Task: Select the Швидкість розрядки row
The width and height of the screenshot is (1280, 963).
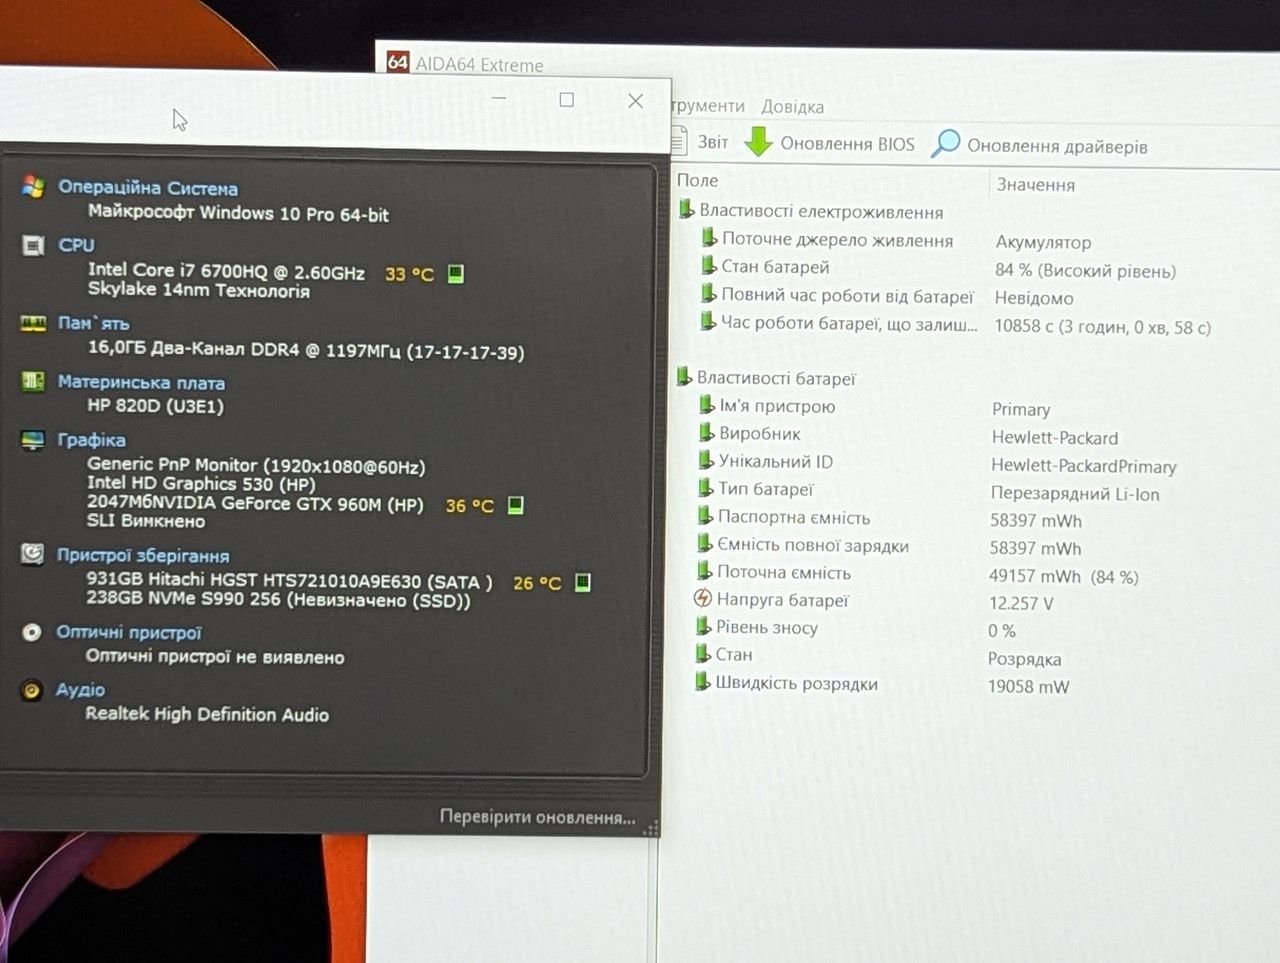Action: pos(786,683)
